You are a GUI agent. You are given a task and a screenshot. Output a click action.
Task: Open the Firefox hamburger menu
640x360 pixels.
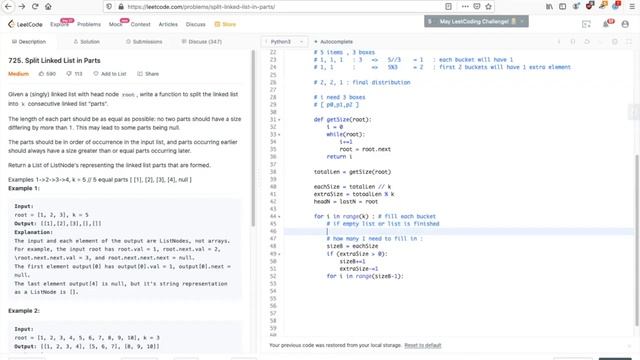632,7
